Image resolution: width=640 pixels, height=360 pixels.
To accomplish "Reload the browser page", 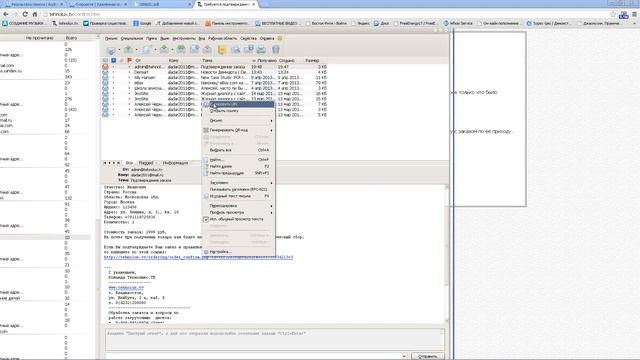I will pos(25,14).
